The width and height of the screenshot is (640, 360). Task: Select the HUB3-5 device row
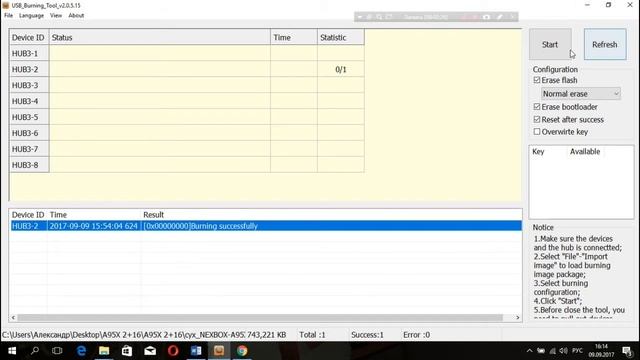point(187,117)
